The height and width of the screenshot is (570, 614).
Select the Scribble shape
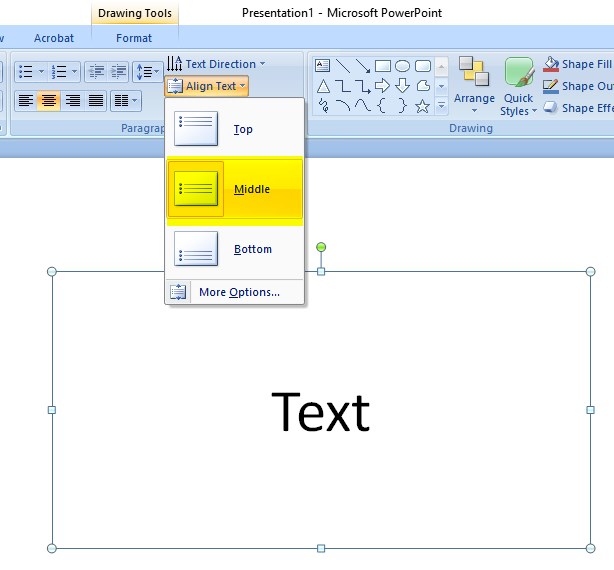(x=323, y=106)
